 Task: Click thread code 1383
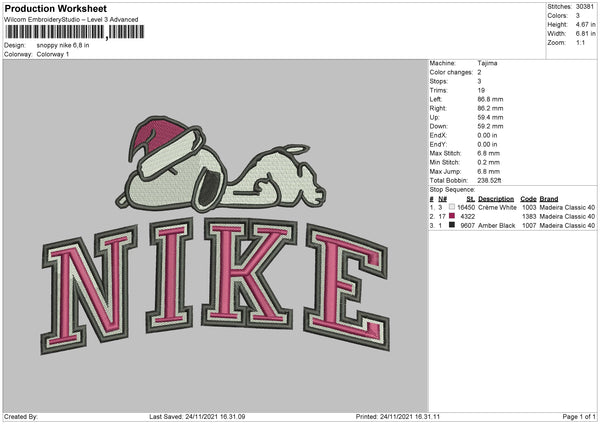529,217
